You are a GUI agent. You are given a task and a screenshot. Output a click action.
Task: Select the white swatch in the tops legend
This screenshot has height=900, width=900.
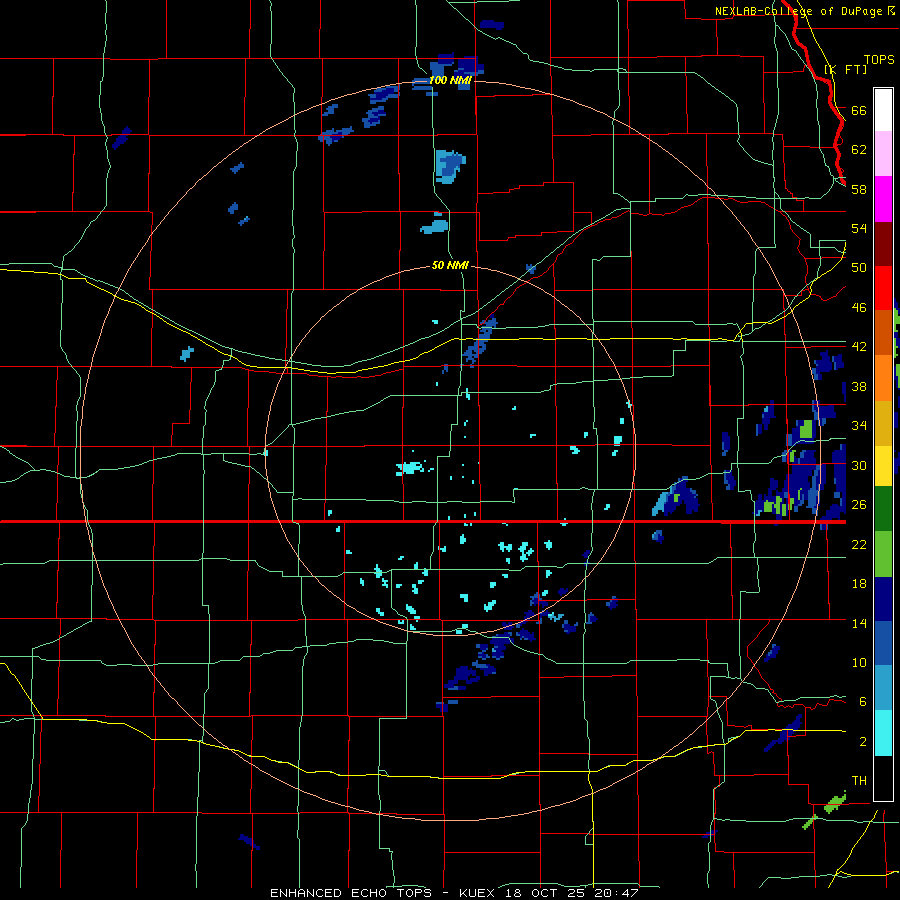(x=883, y=110)
